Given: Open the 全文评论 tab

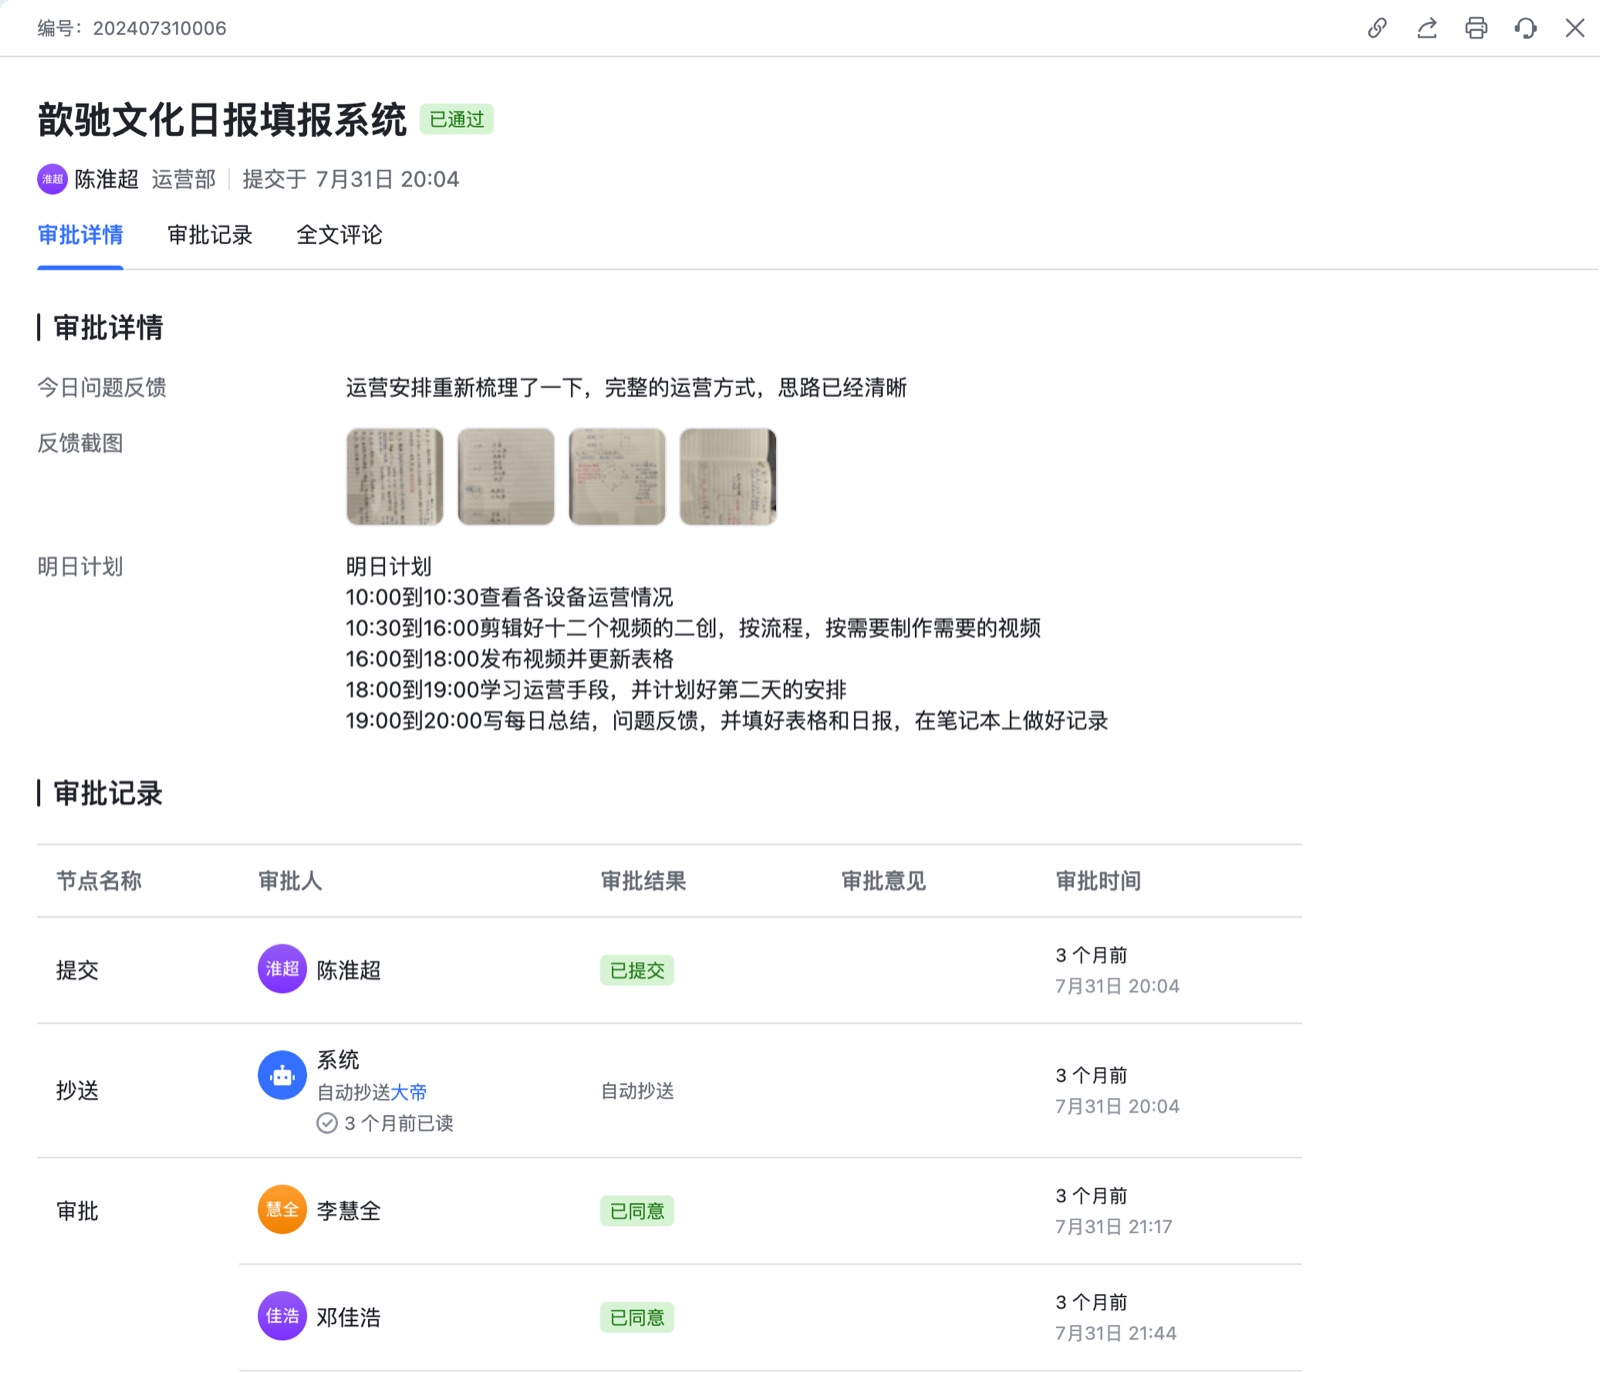Looking at the screenshot, I should click(339, 235).
